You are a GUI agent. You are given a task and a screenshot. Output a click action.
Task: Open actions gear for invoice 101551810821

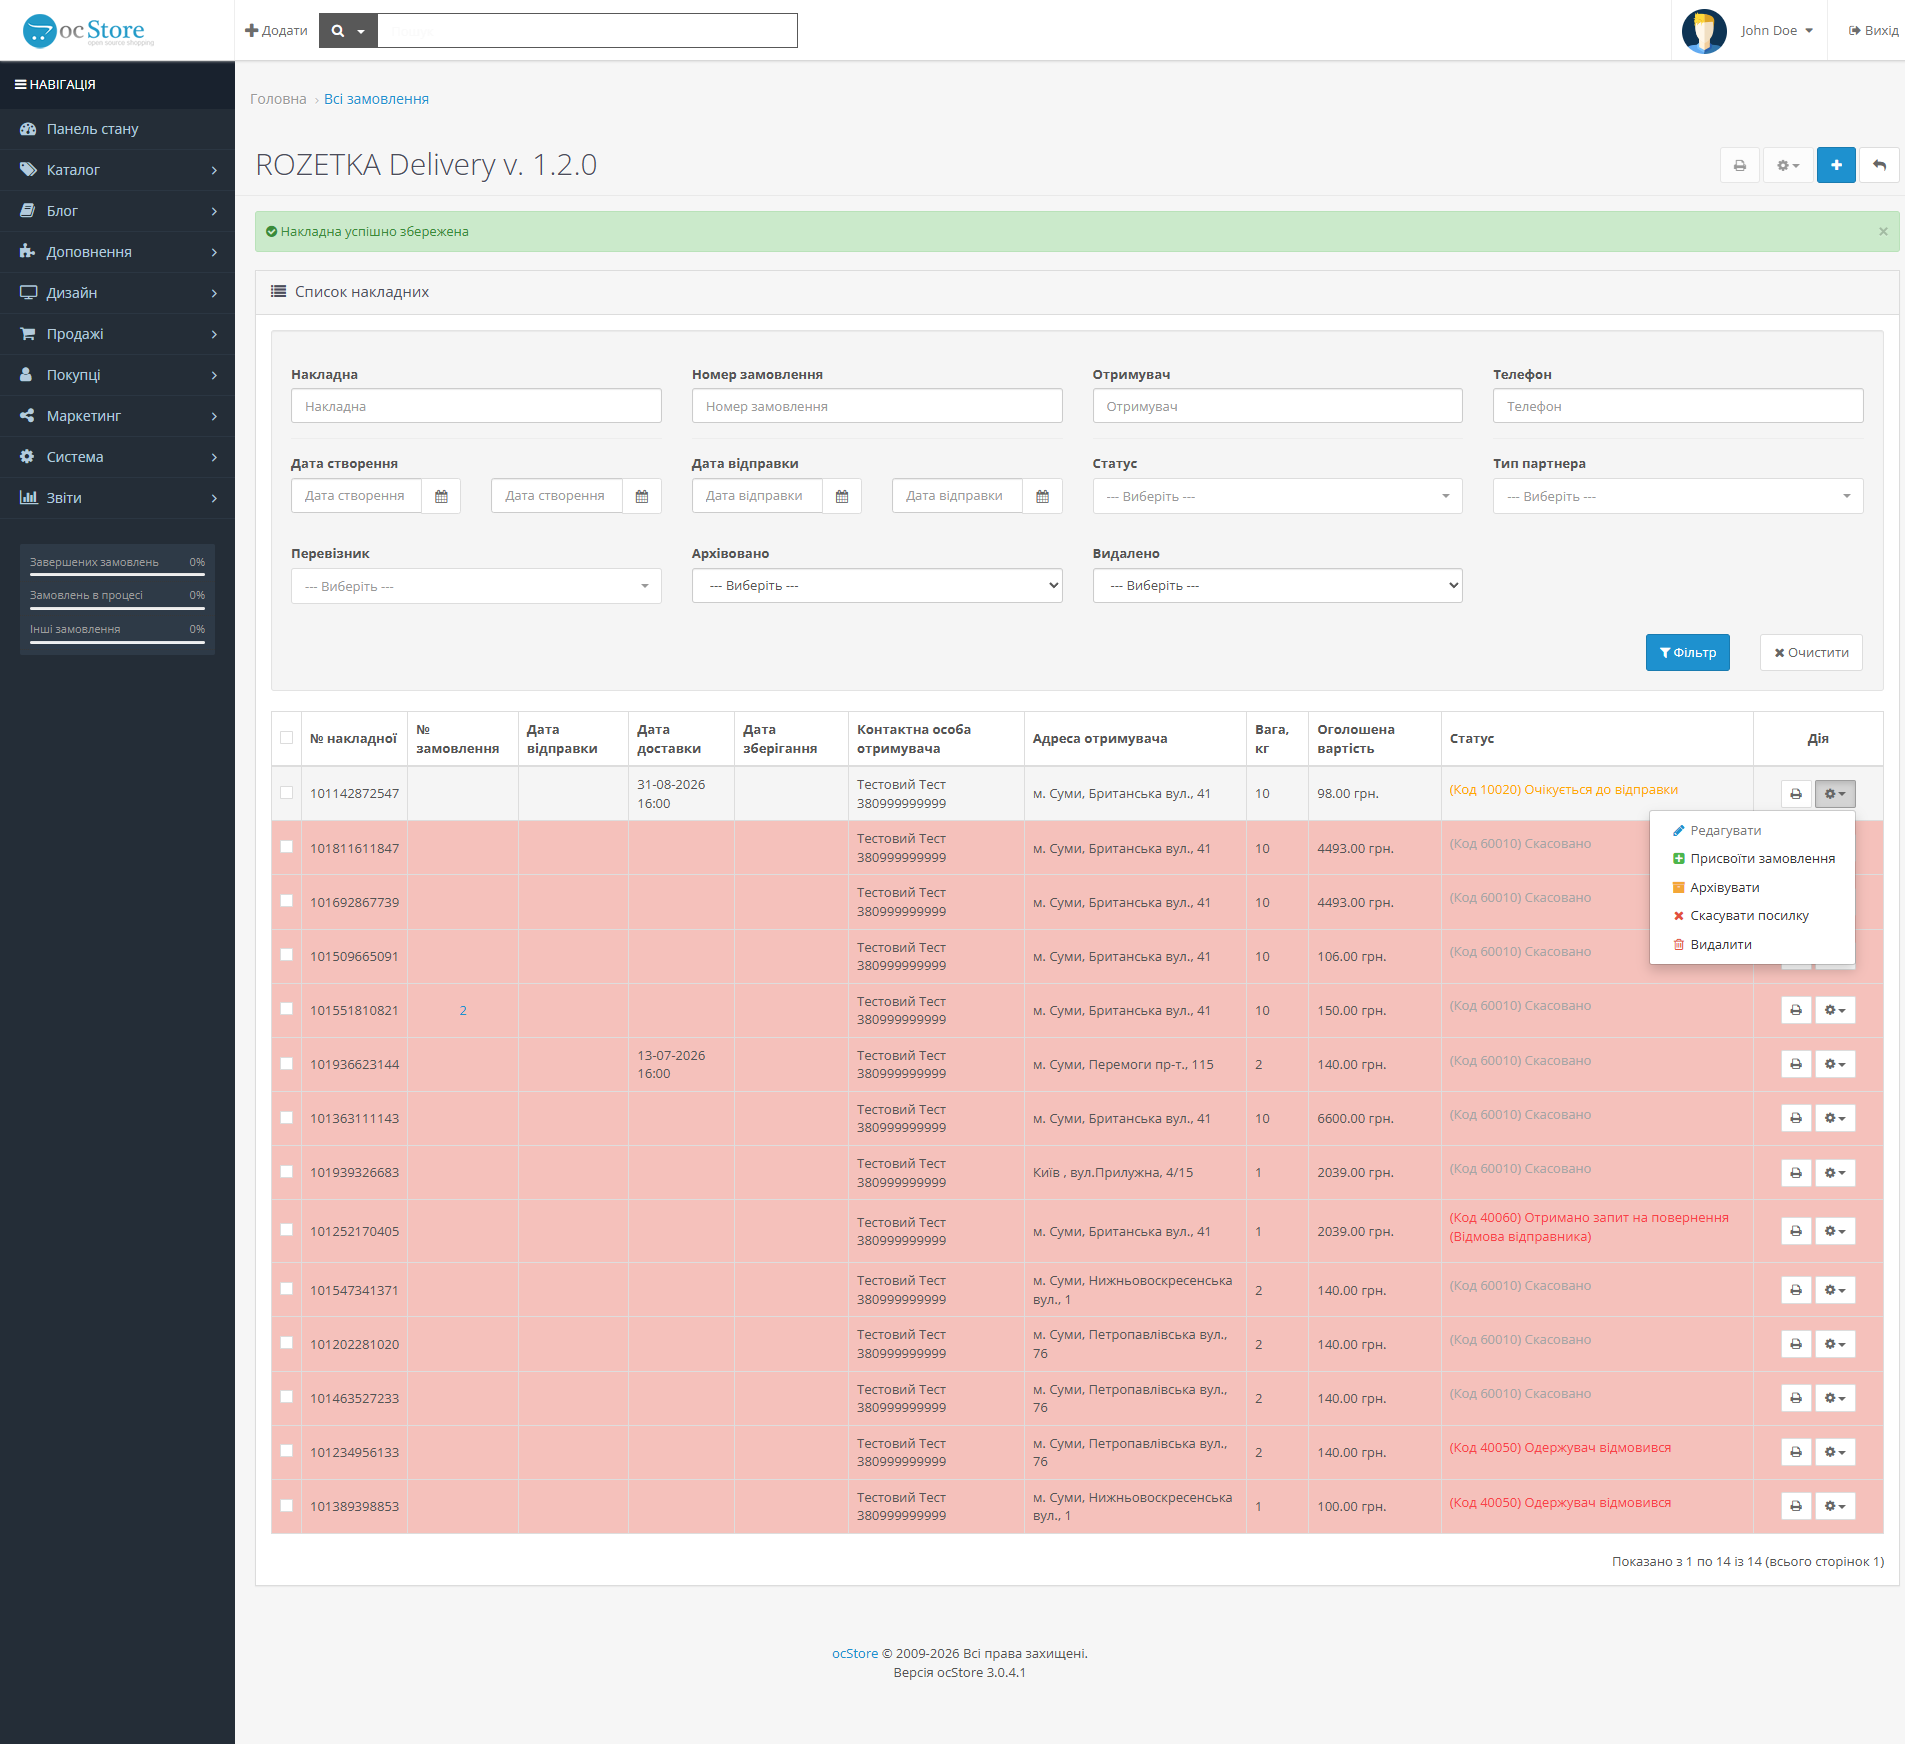point(1835,1010)
